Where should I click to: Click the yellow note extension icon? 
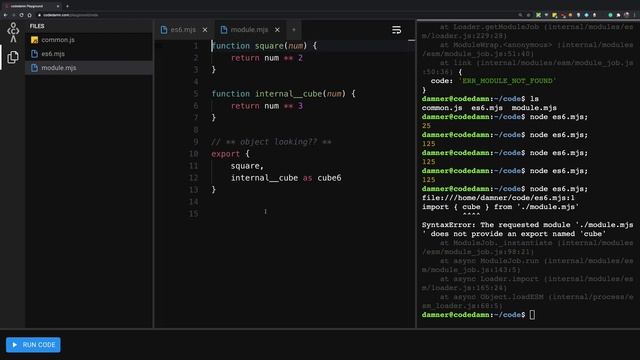[555, 15]
